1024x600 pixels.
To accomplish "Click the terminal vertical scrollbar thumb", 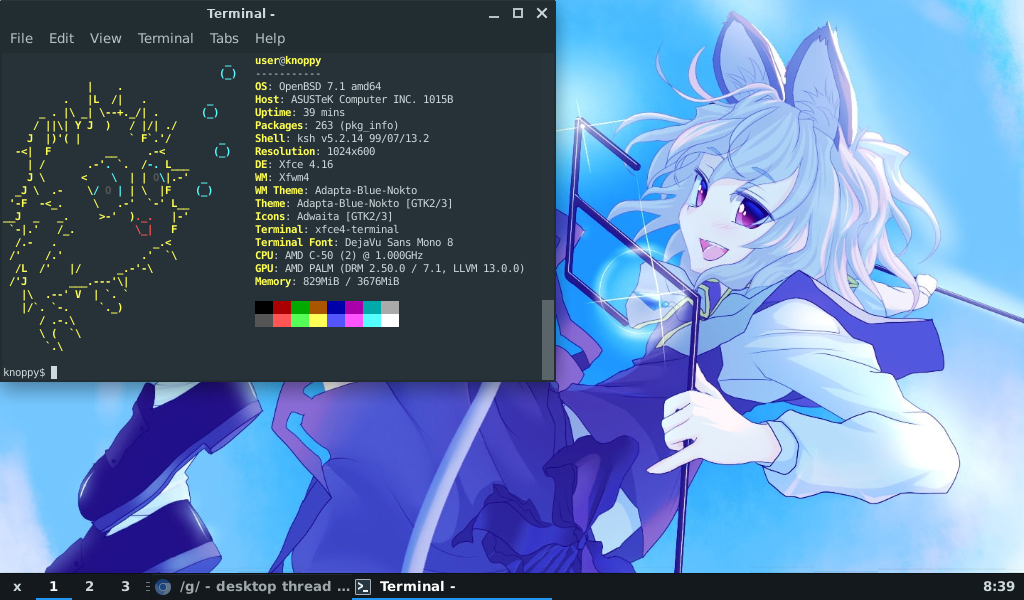I will [548, 339].
